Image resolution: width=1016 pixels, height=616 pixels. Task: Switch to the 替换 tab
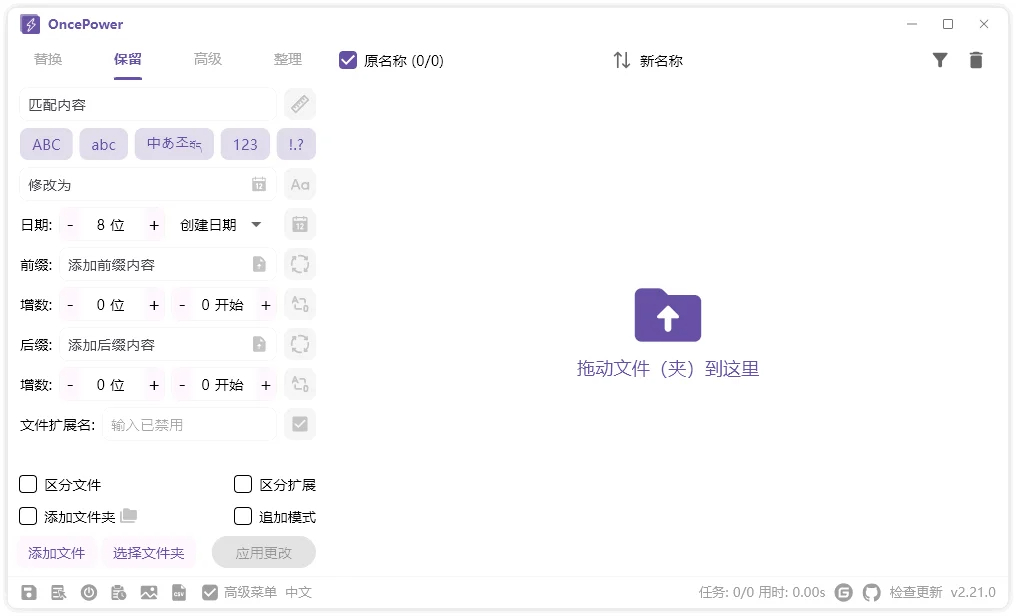(x=48, y=60)
